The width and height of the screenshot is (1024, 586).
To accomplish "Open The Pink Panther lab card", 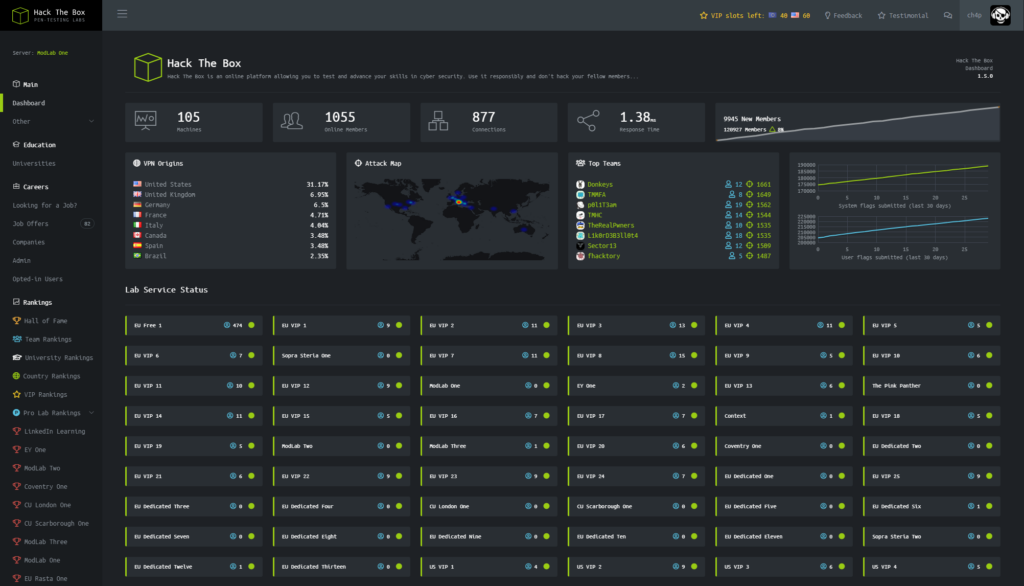I will (932, 385).
